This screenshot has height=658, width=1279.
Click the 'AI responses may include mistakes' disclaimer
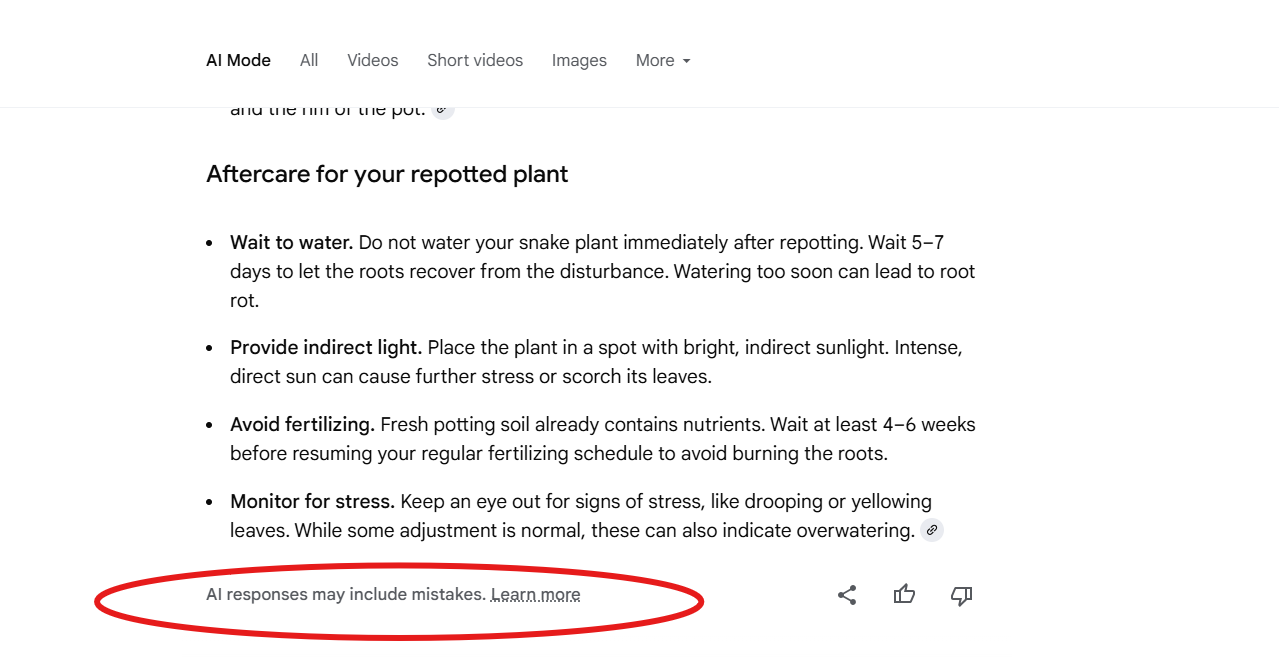point(345,594)
